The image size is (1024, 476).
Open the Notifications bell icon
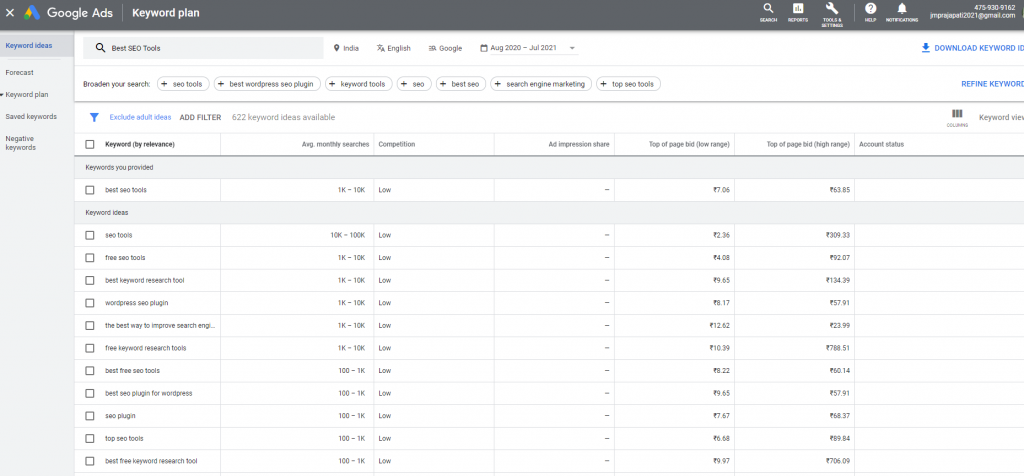point(902,8)
